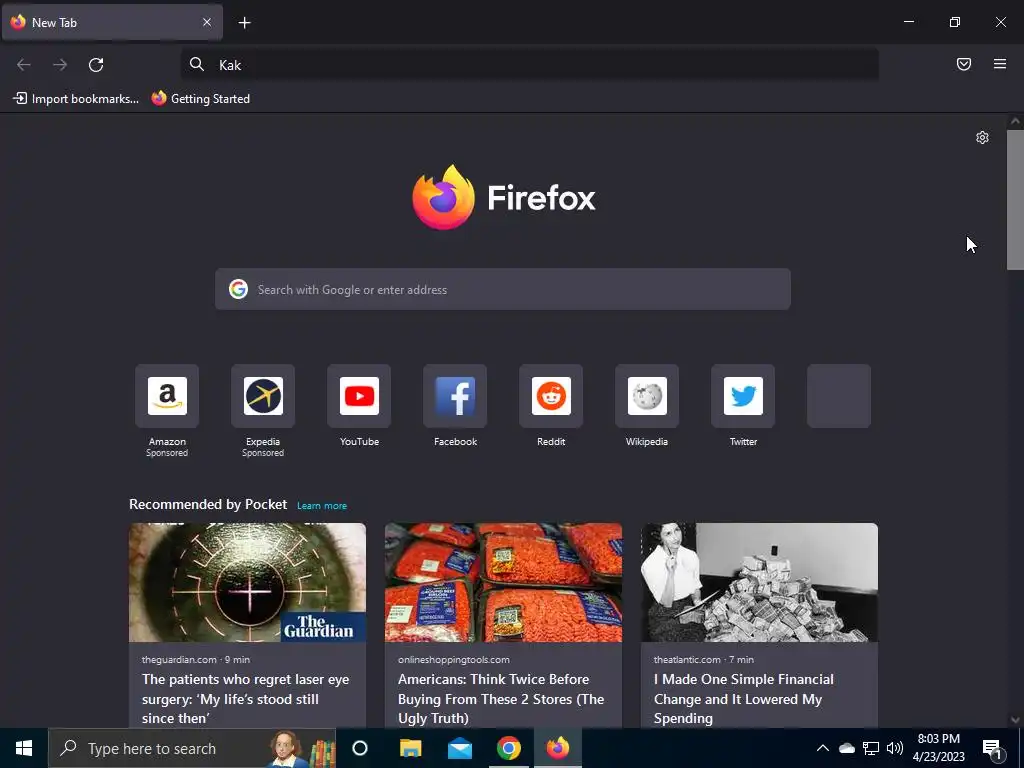Open 'Americans: Think Twice Before Buying' headline
This screenshot has height=768, width=1024.
pyautogui.click(x=501, y=699)
